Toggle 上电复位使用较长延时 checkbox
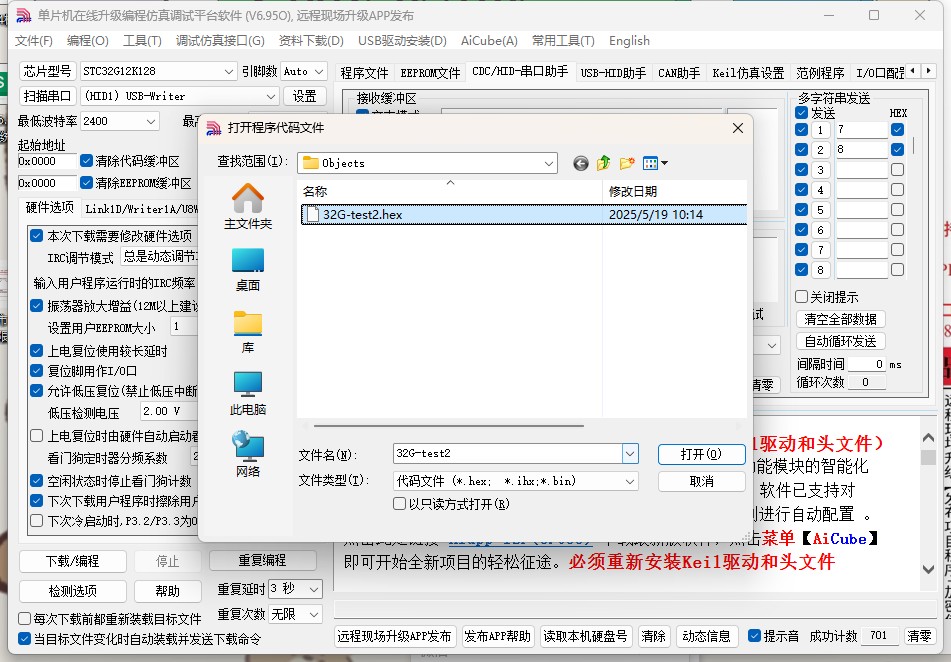 [36, 351]
